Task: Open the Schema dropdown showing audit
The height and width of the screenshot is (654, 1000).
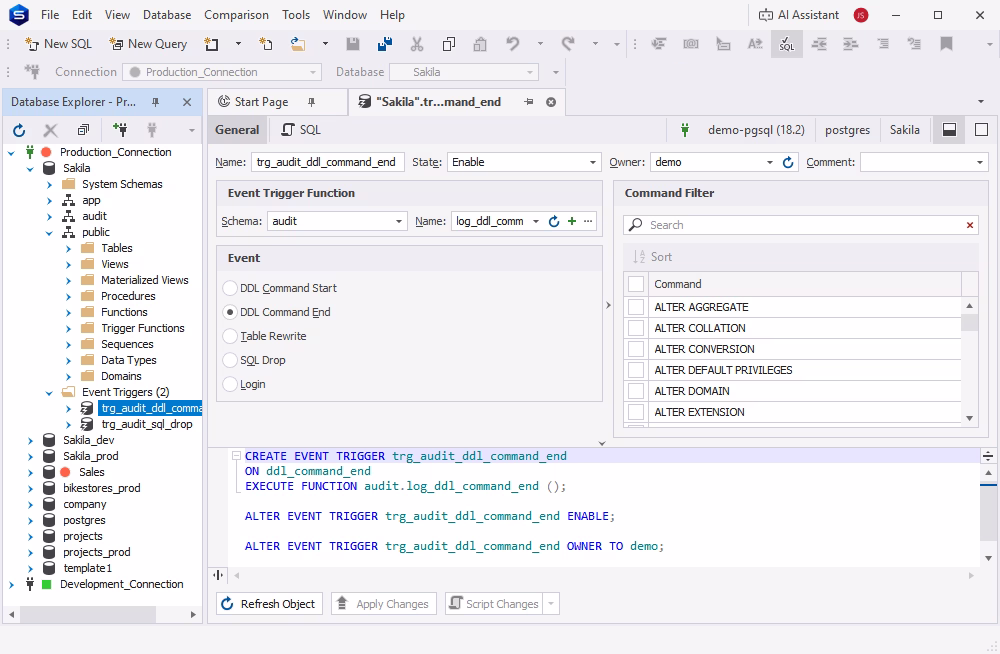Action: tap(399, 221)
